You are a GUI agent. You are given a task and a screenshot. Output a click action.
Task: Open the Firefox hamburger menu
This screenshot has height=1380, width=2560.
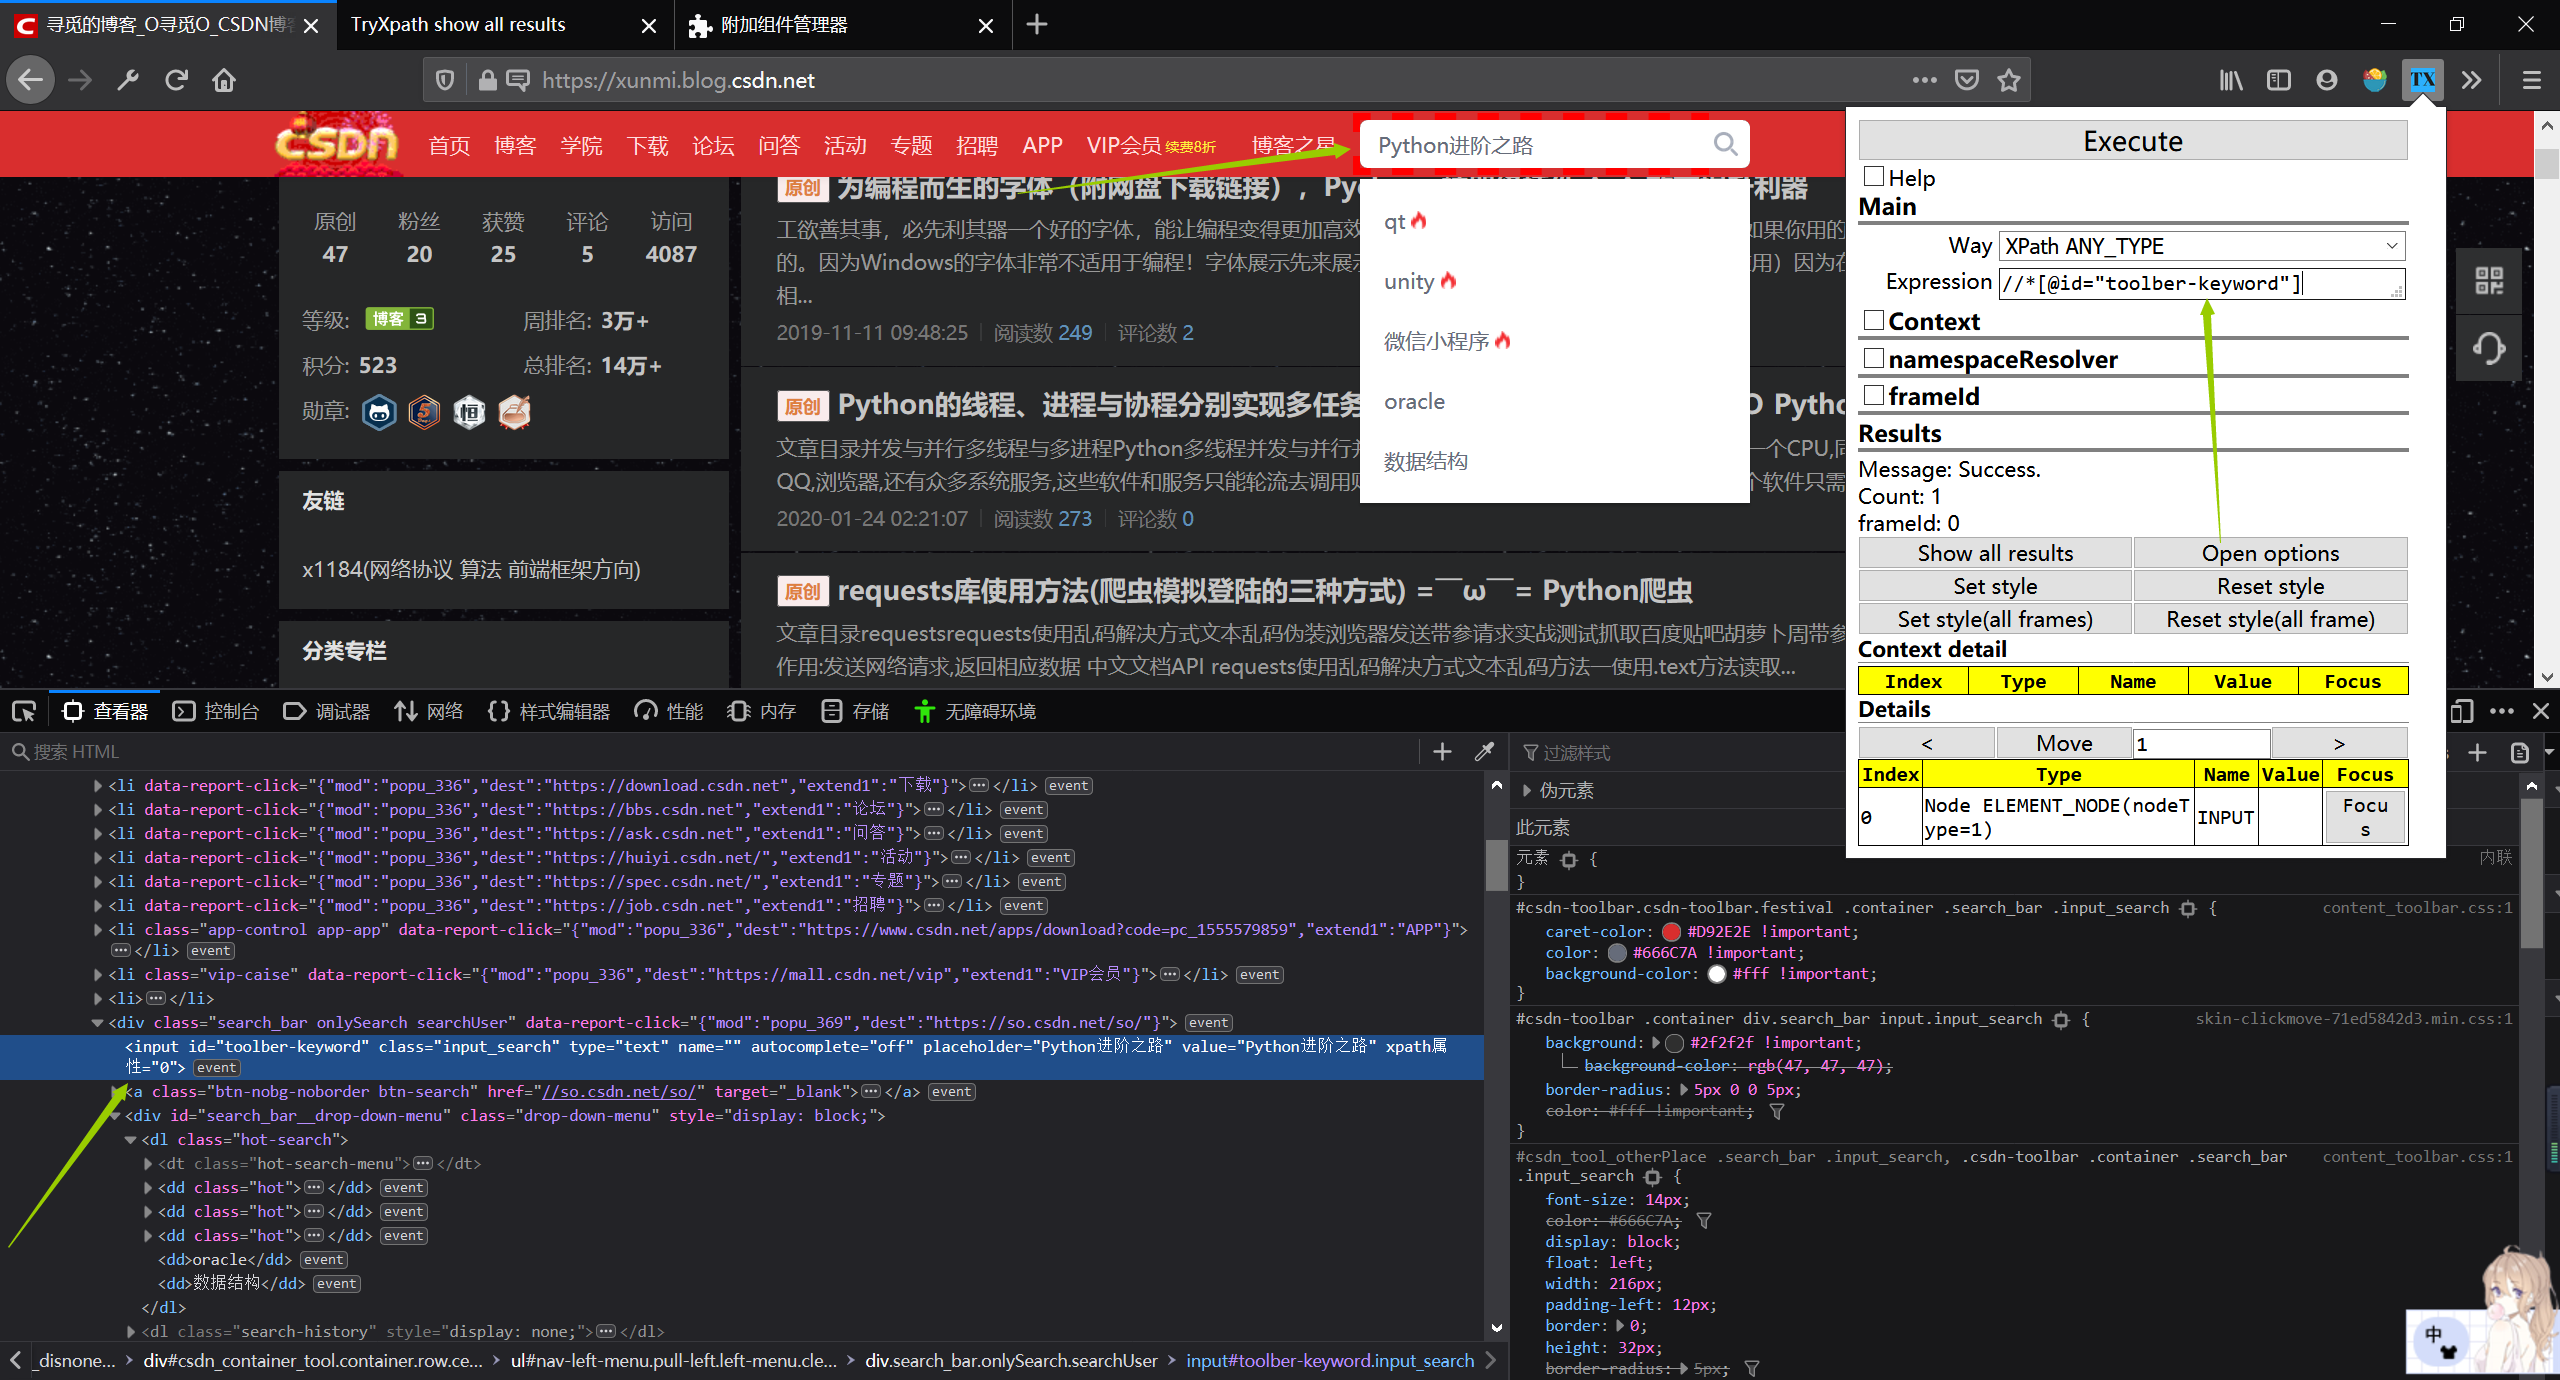(x=2531, y=80)
